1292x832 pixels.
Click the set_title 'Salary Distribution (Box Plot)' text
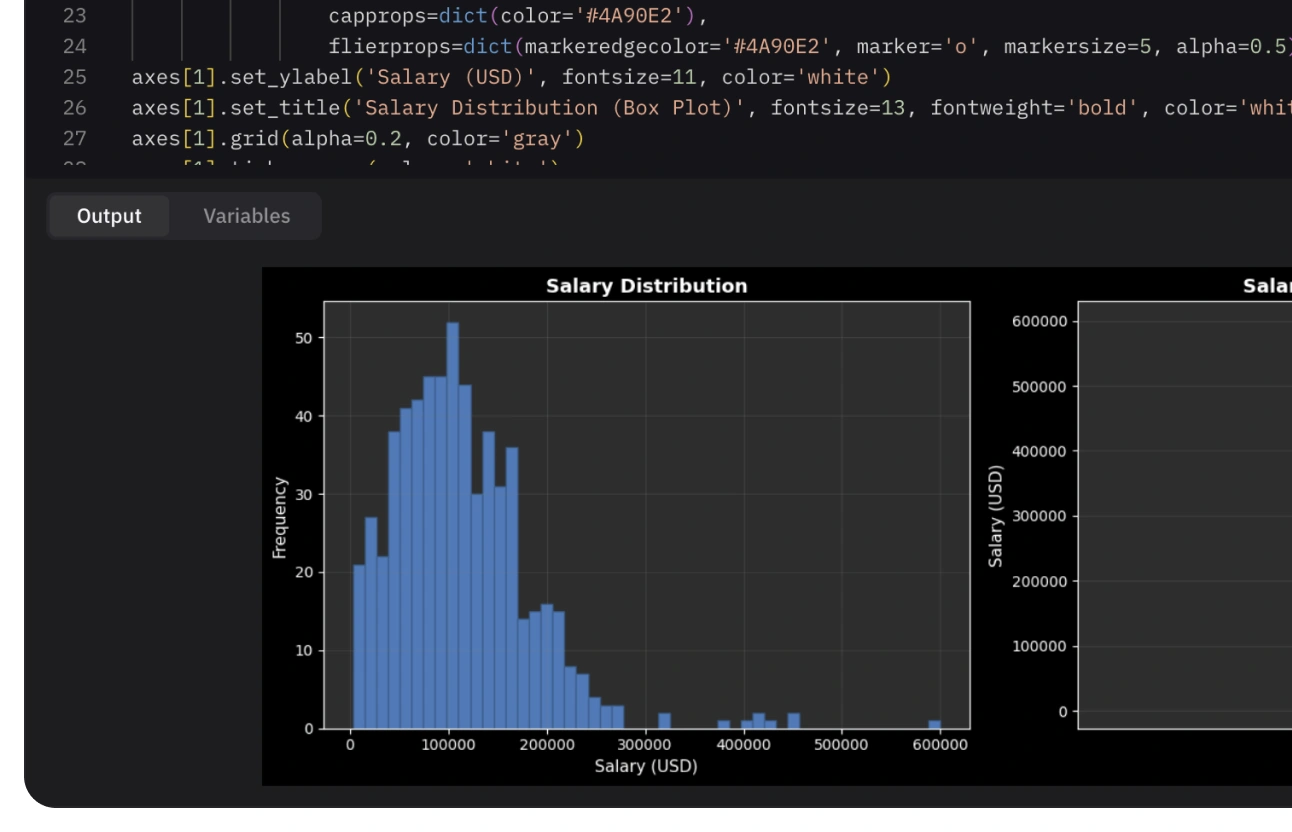pyautogui.click(x=548, y=107)
